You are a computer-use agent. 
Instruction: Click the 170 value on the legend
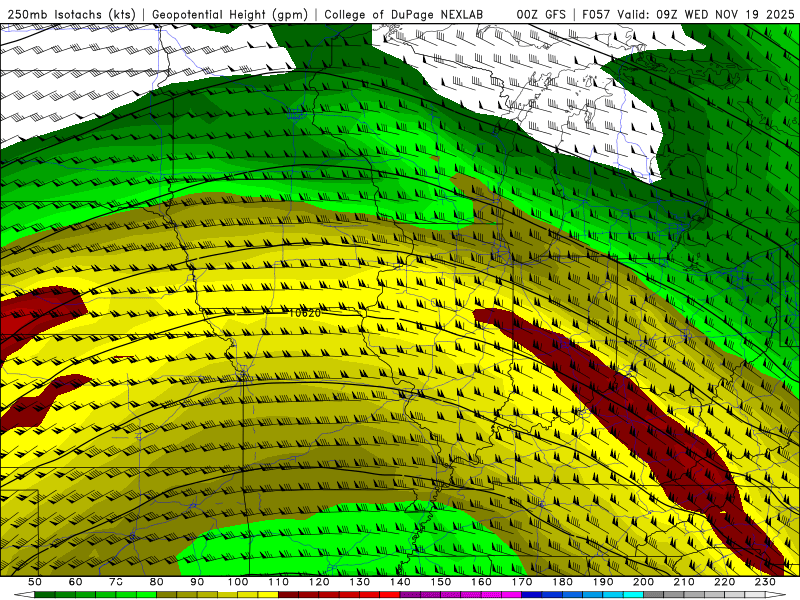point(522,582)
